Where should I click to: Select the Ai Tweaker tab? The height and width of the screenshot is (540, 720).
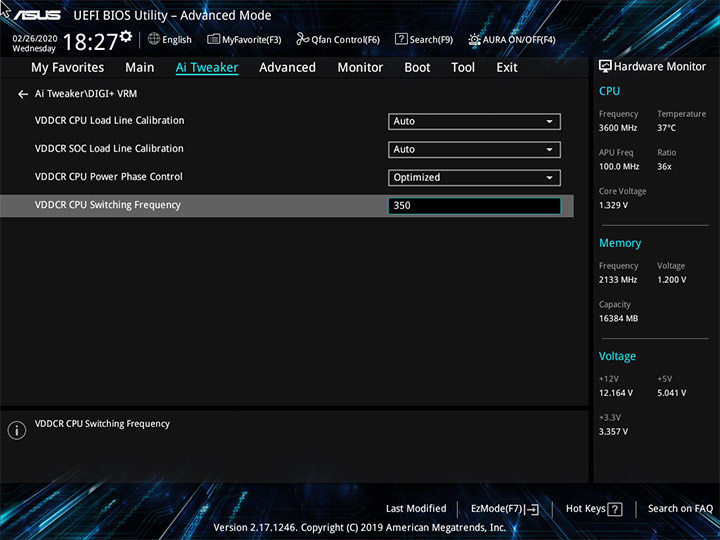[207, 68]
